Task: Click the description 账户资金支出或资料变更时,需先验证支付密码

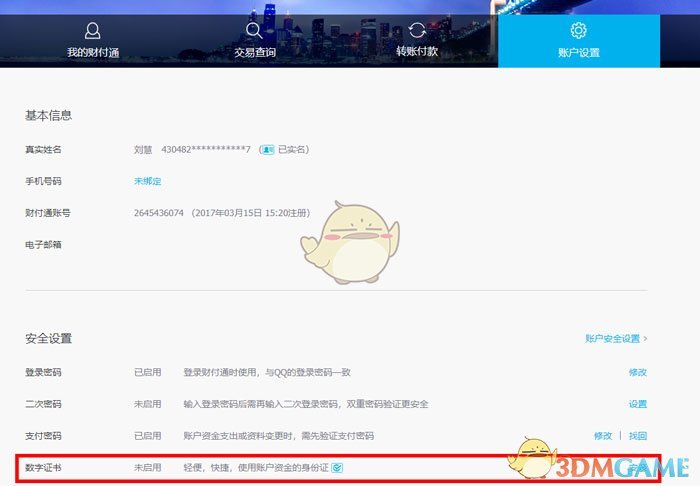Action: (279, 436)
